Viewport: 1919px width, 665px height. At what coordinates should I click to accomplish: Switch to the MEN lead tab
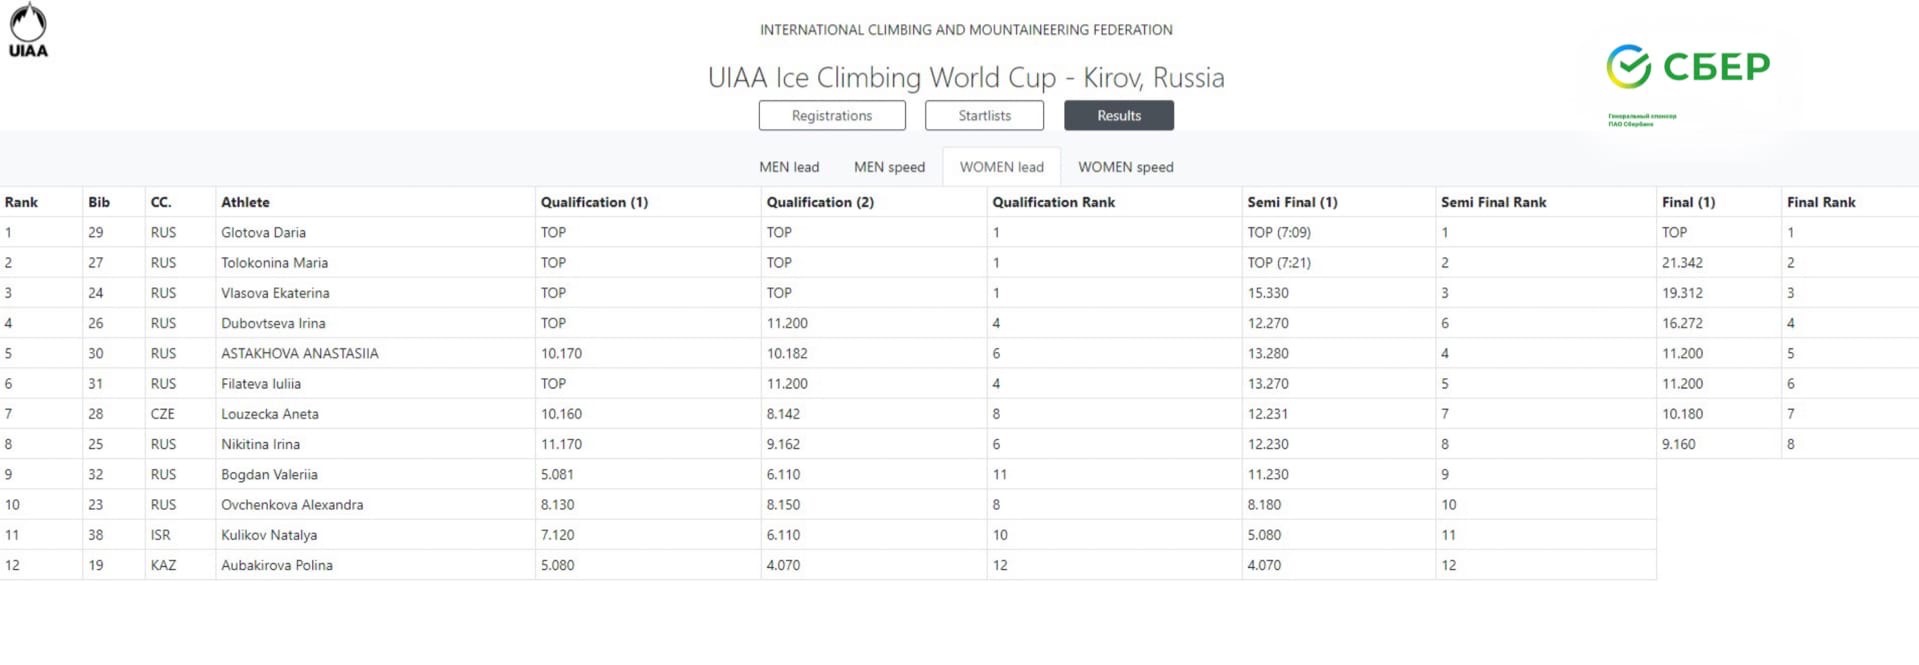(789, 167)
